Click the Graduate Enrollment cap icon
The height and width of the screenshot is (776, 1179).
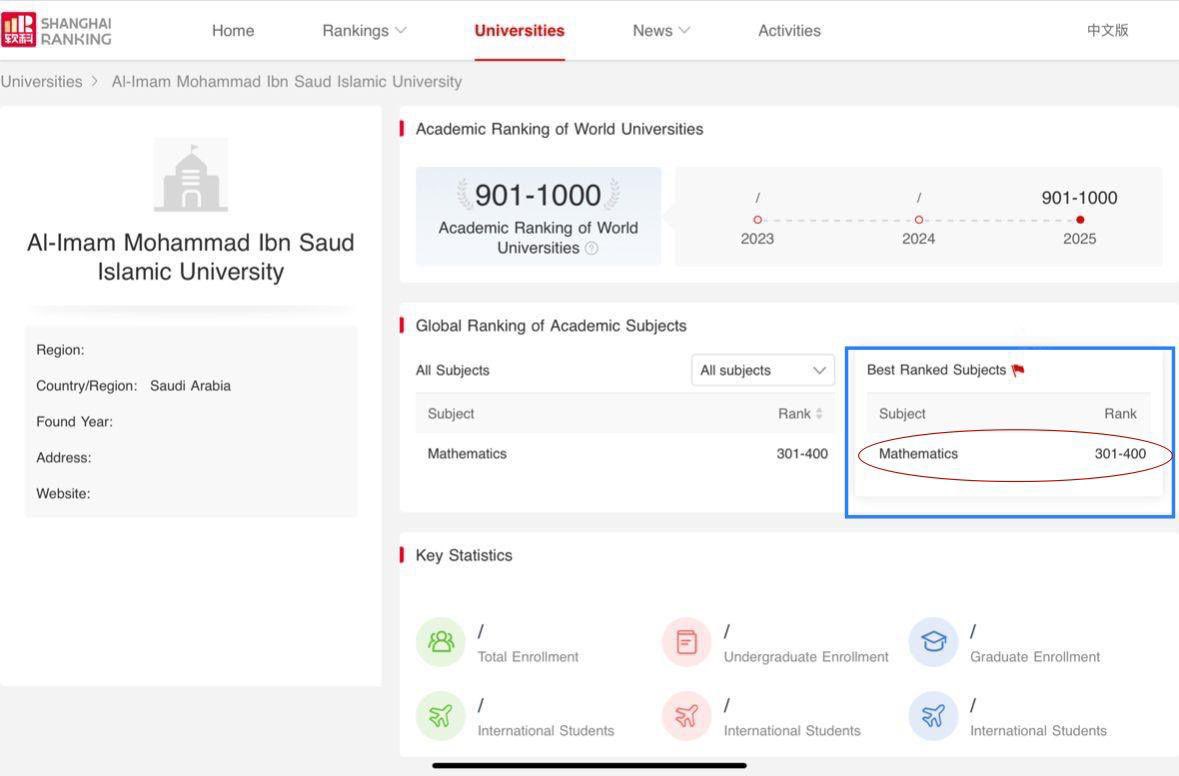coord(932,642)
